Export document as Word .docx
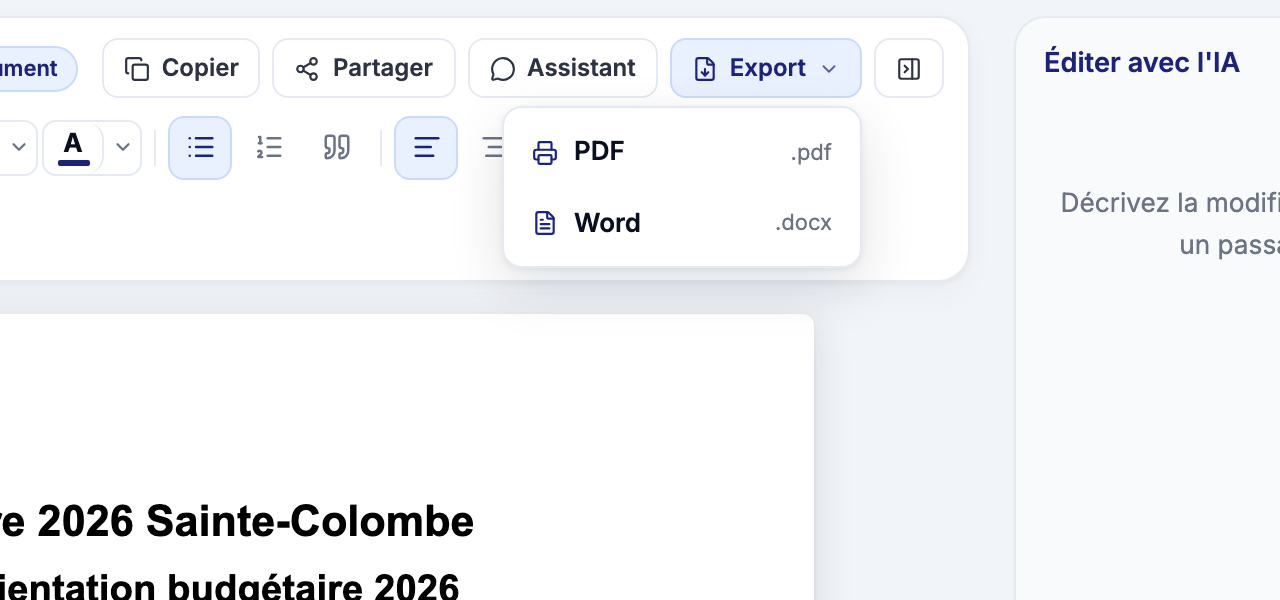 click(682, 223)
